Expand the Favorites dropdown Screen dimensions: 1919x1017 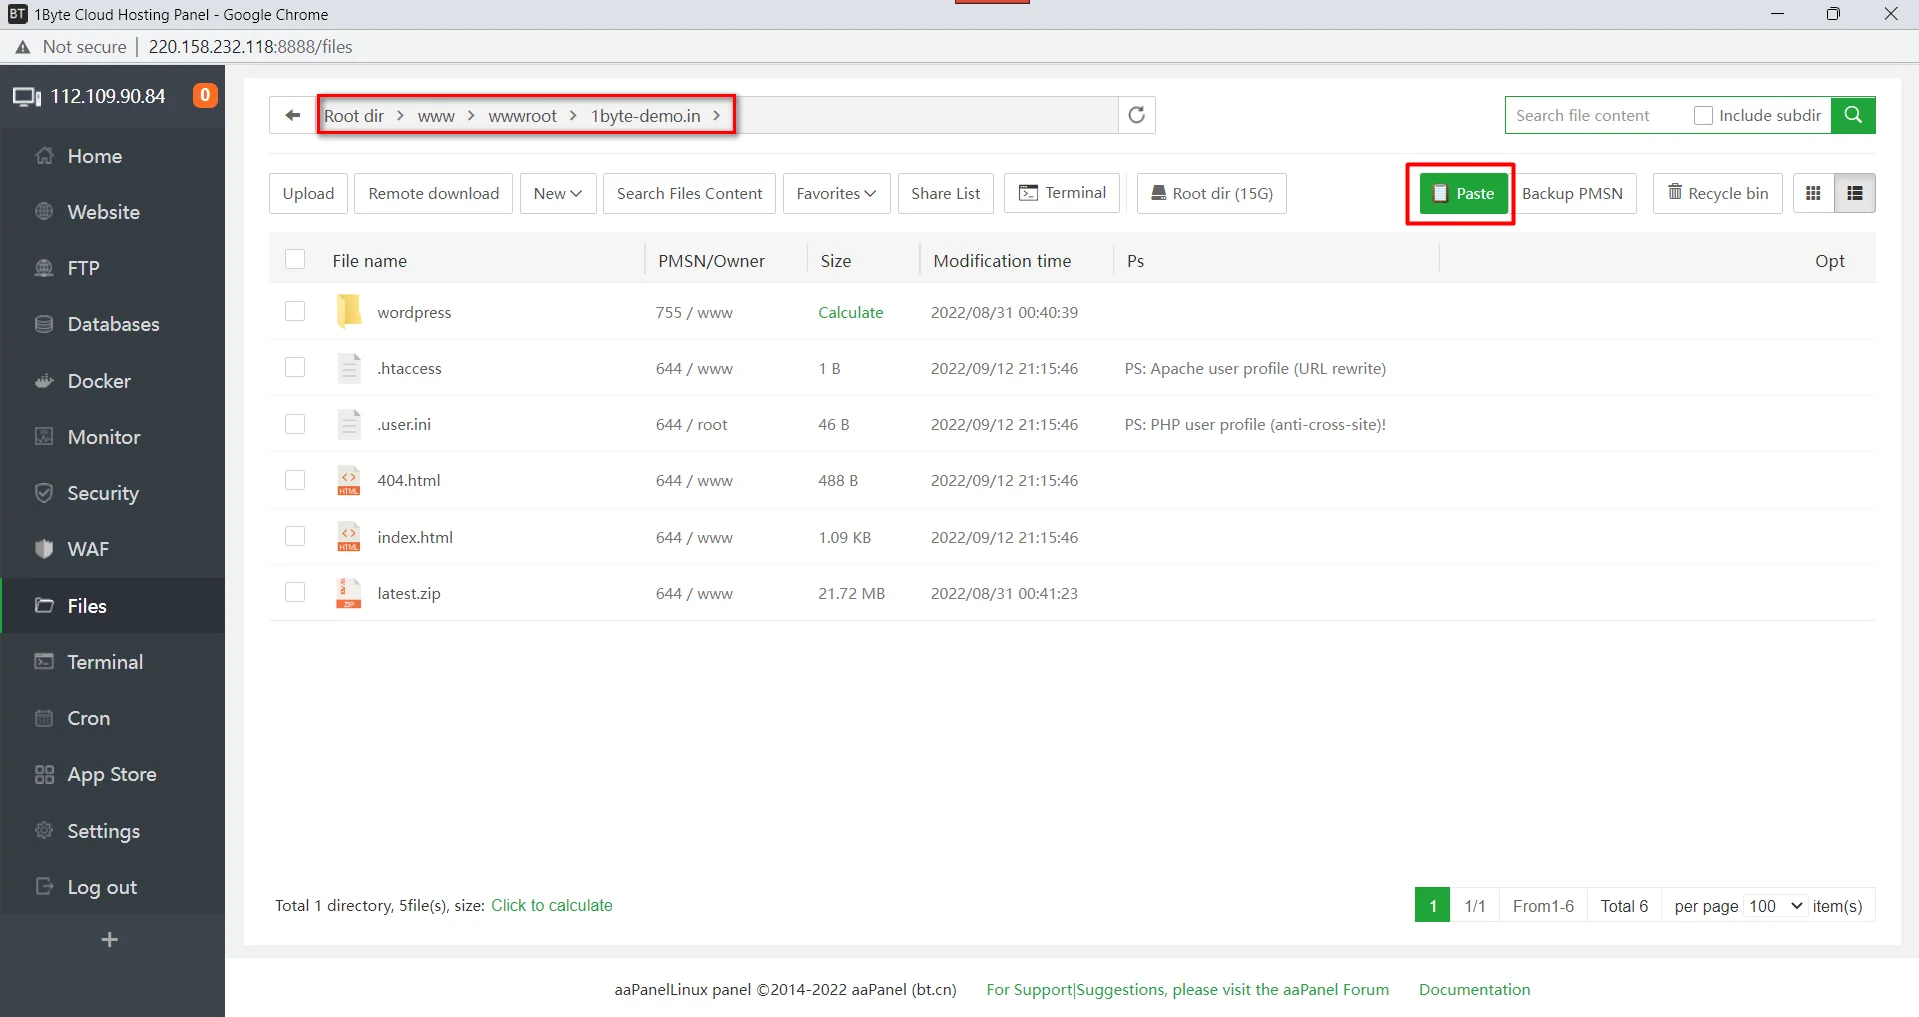(835, 193)
